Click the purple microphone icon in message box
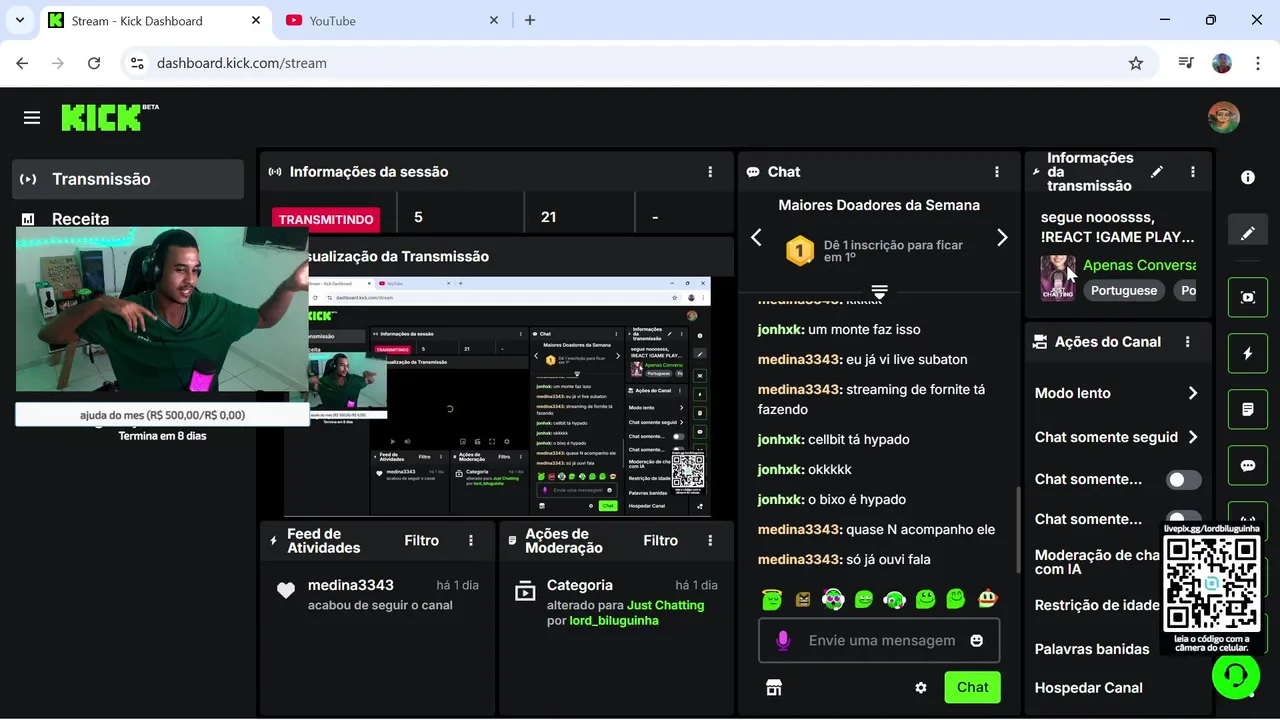The height and width of the screenshot is (720, 1280). click(x=783, y=640)
